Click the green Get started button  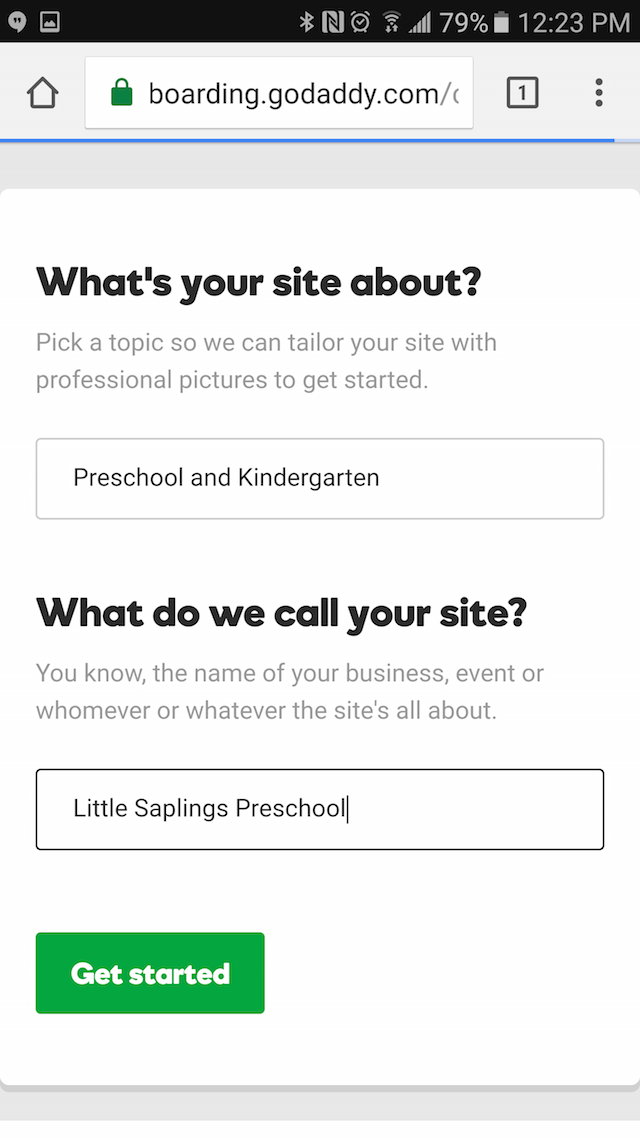pyautogui.click(x=150, y=973)
